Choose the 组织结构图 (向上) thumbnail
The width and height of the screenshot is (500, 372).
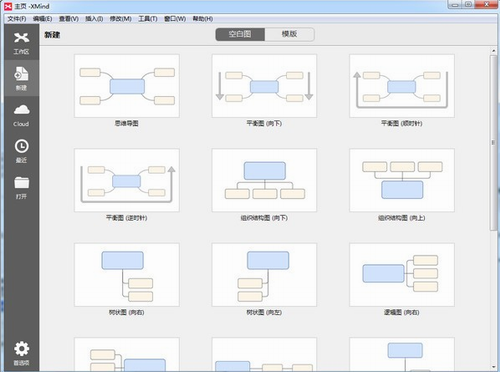(x=402, y=180)
